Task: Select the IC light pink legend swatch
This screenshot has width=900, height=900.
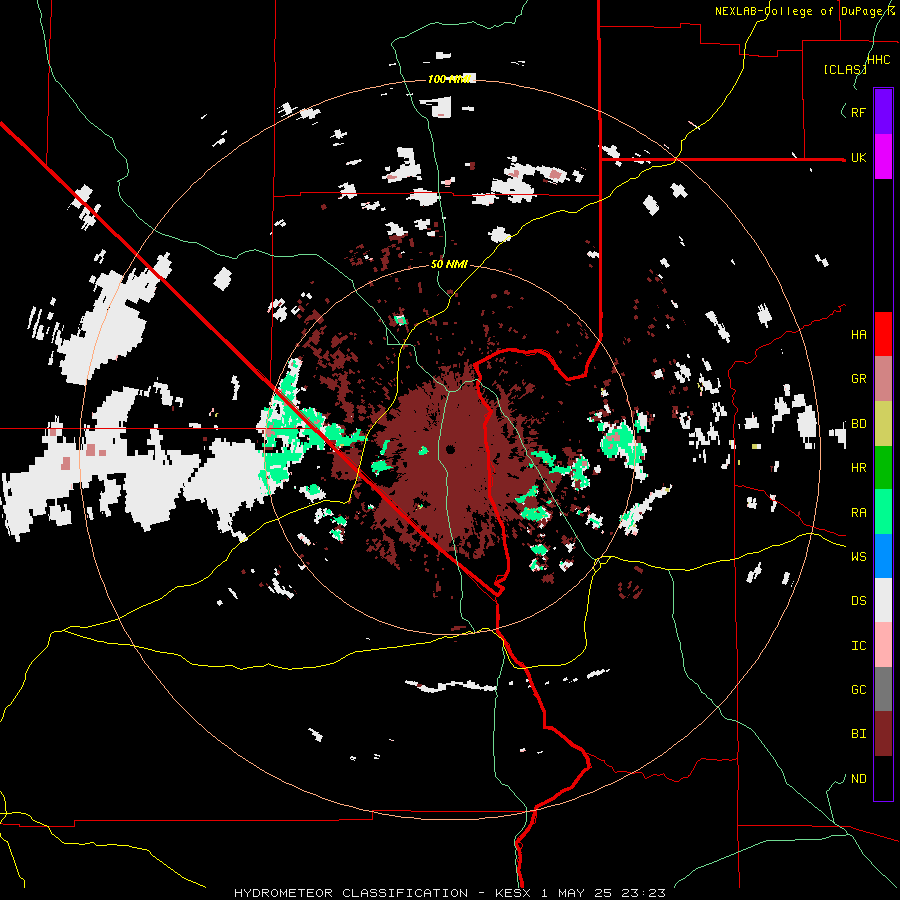Action: pos(883,645)
